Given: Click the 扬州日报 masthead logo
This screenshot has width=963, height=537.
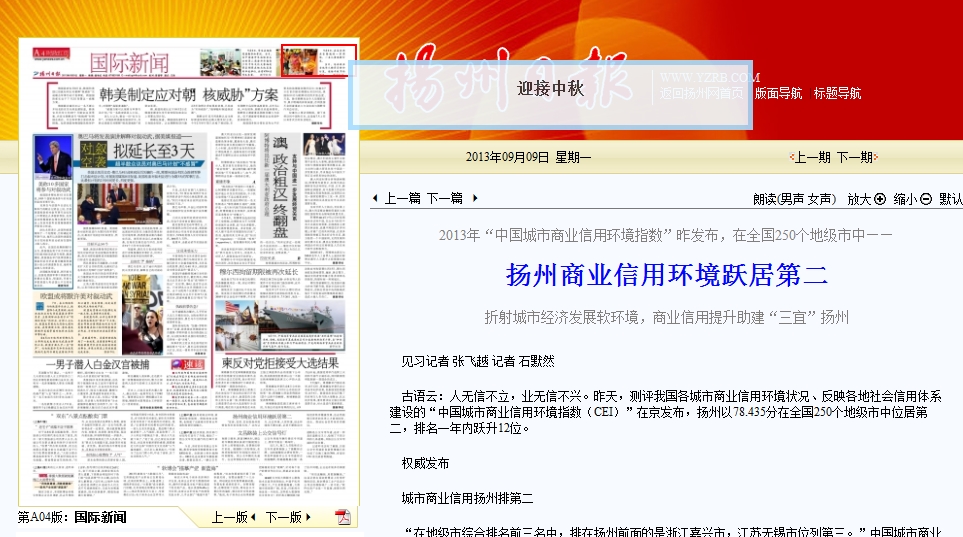Looking at the screenshot, I should coord(507,77).
